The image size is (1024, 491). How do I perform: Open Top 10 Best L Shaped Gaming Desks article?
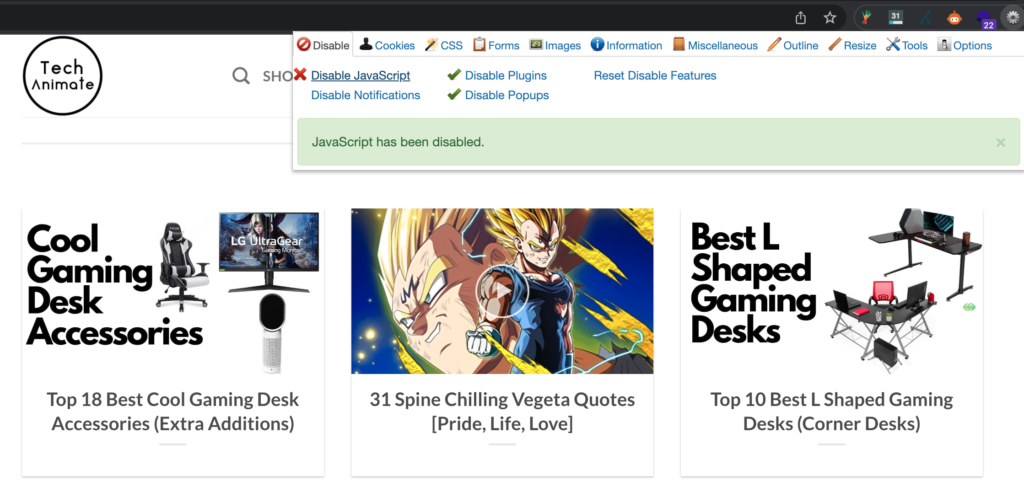click(x=831, y=412)
